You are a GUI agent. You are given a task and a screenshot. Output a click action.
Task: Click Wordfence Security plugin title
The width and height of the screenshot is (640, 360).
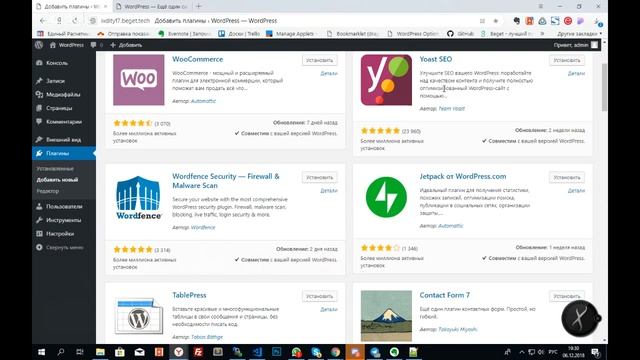(226, 181)
